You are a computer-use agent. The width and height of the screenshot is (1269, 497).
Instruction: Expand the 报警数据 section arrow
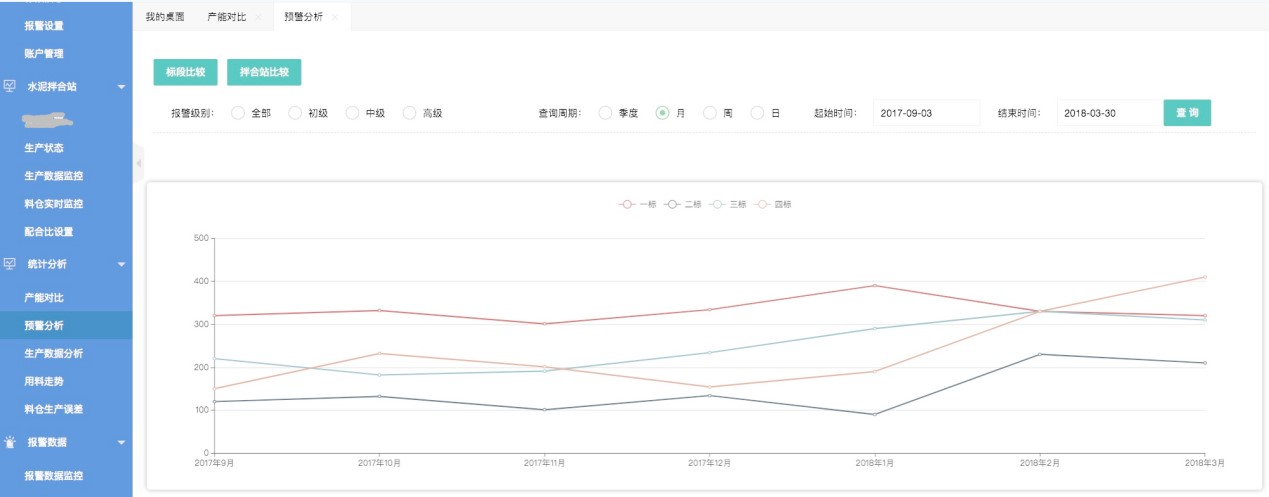tap(121, 442)
